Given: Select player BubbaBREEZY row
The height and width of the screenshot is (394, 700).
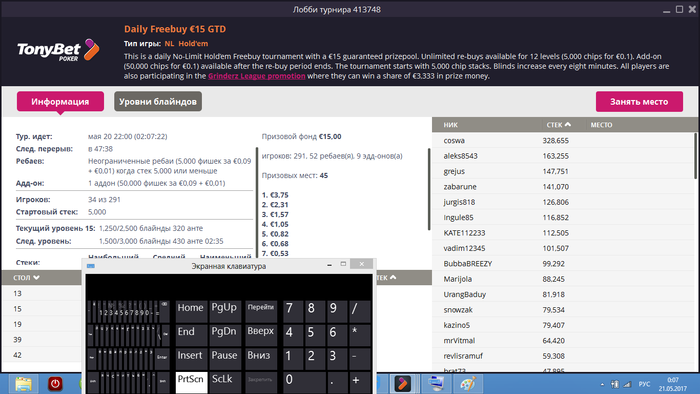Looking at the screenshot, I should click(562, 264).
